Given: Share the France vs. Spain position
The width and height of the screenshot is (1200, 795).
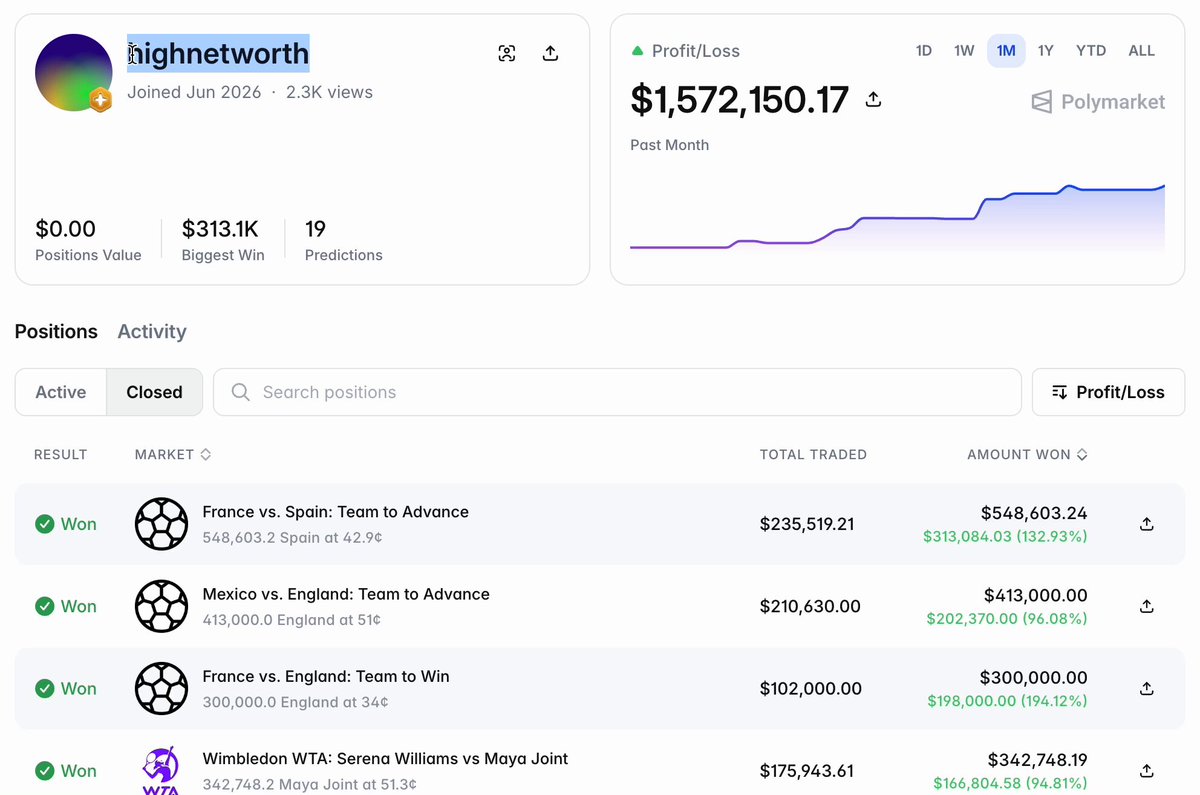Looking at the screenshot, I should [1147, 524].
